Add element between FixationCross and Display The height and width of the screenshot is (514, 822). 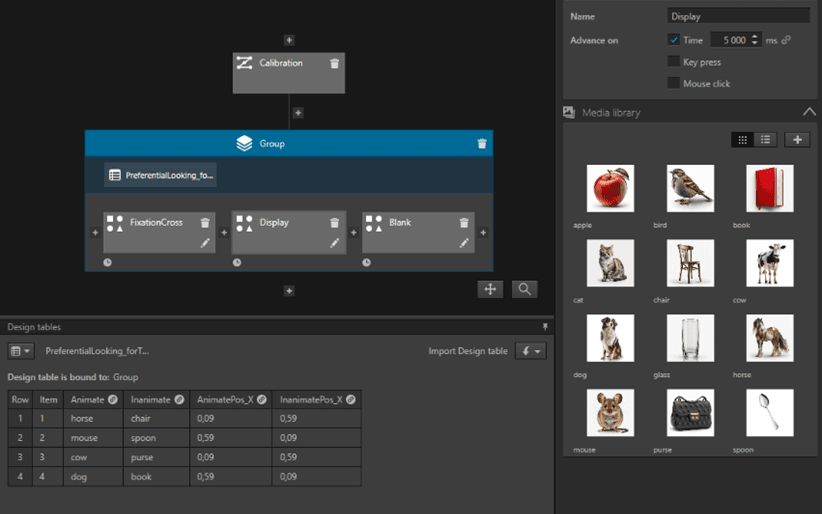click(224, 232)
